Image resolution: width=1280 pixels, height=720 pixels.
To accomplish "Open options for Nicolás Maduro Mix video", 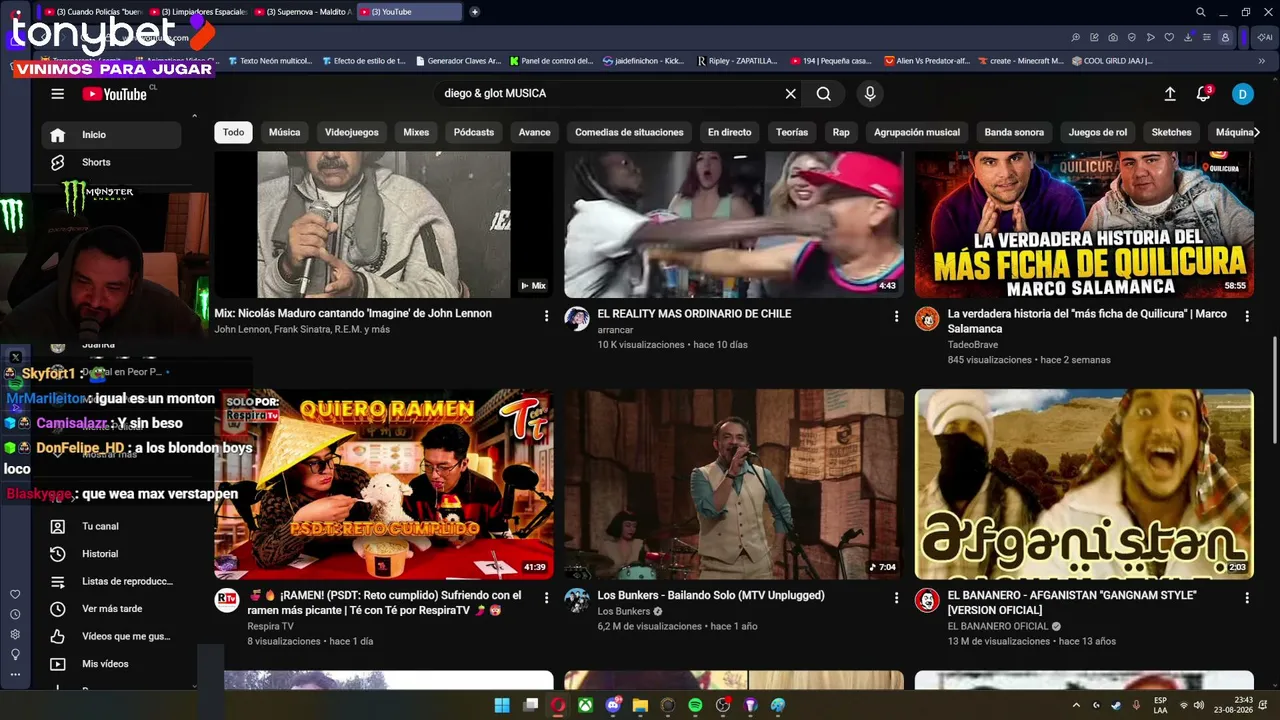I will pos(546,316).
